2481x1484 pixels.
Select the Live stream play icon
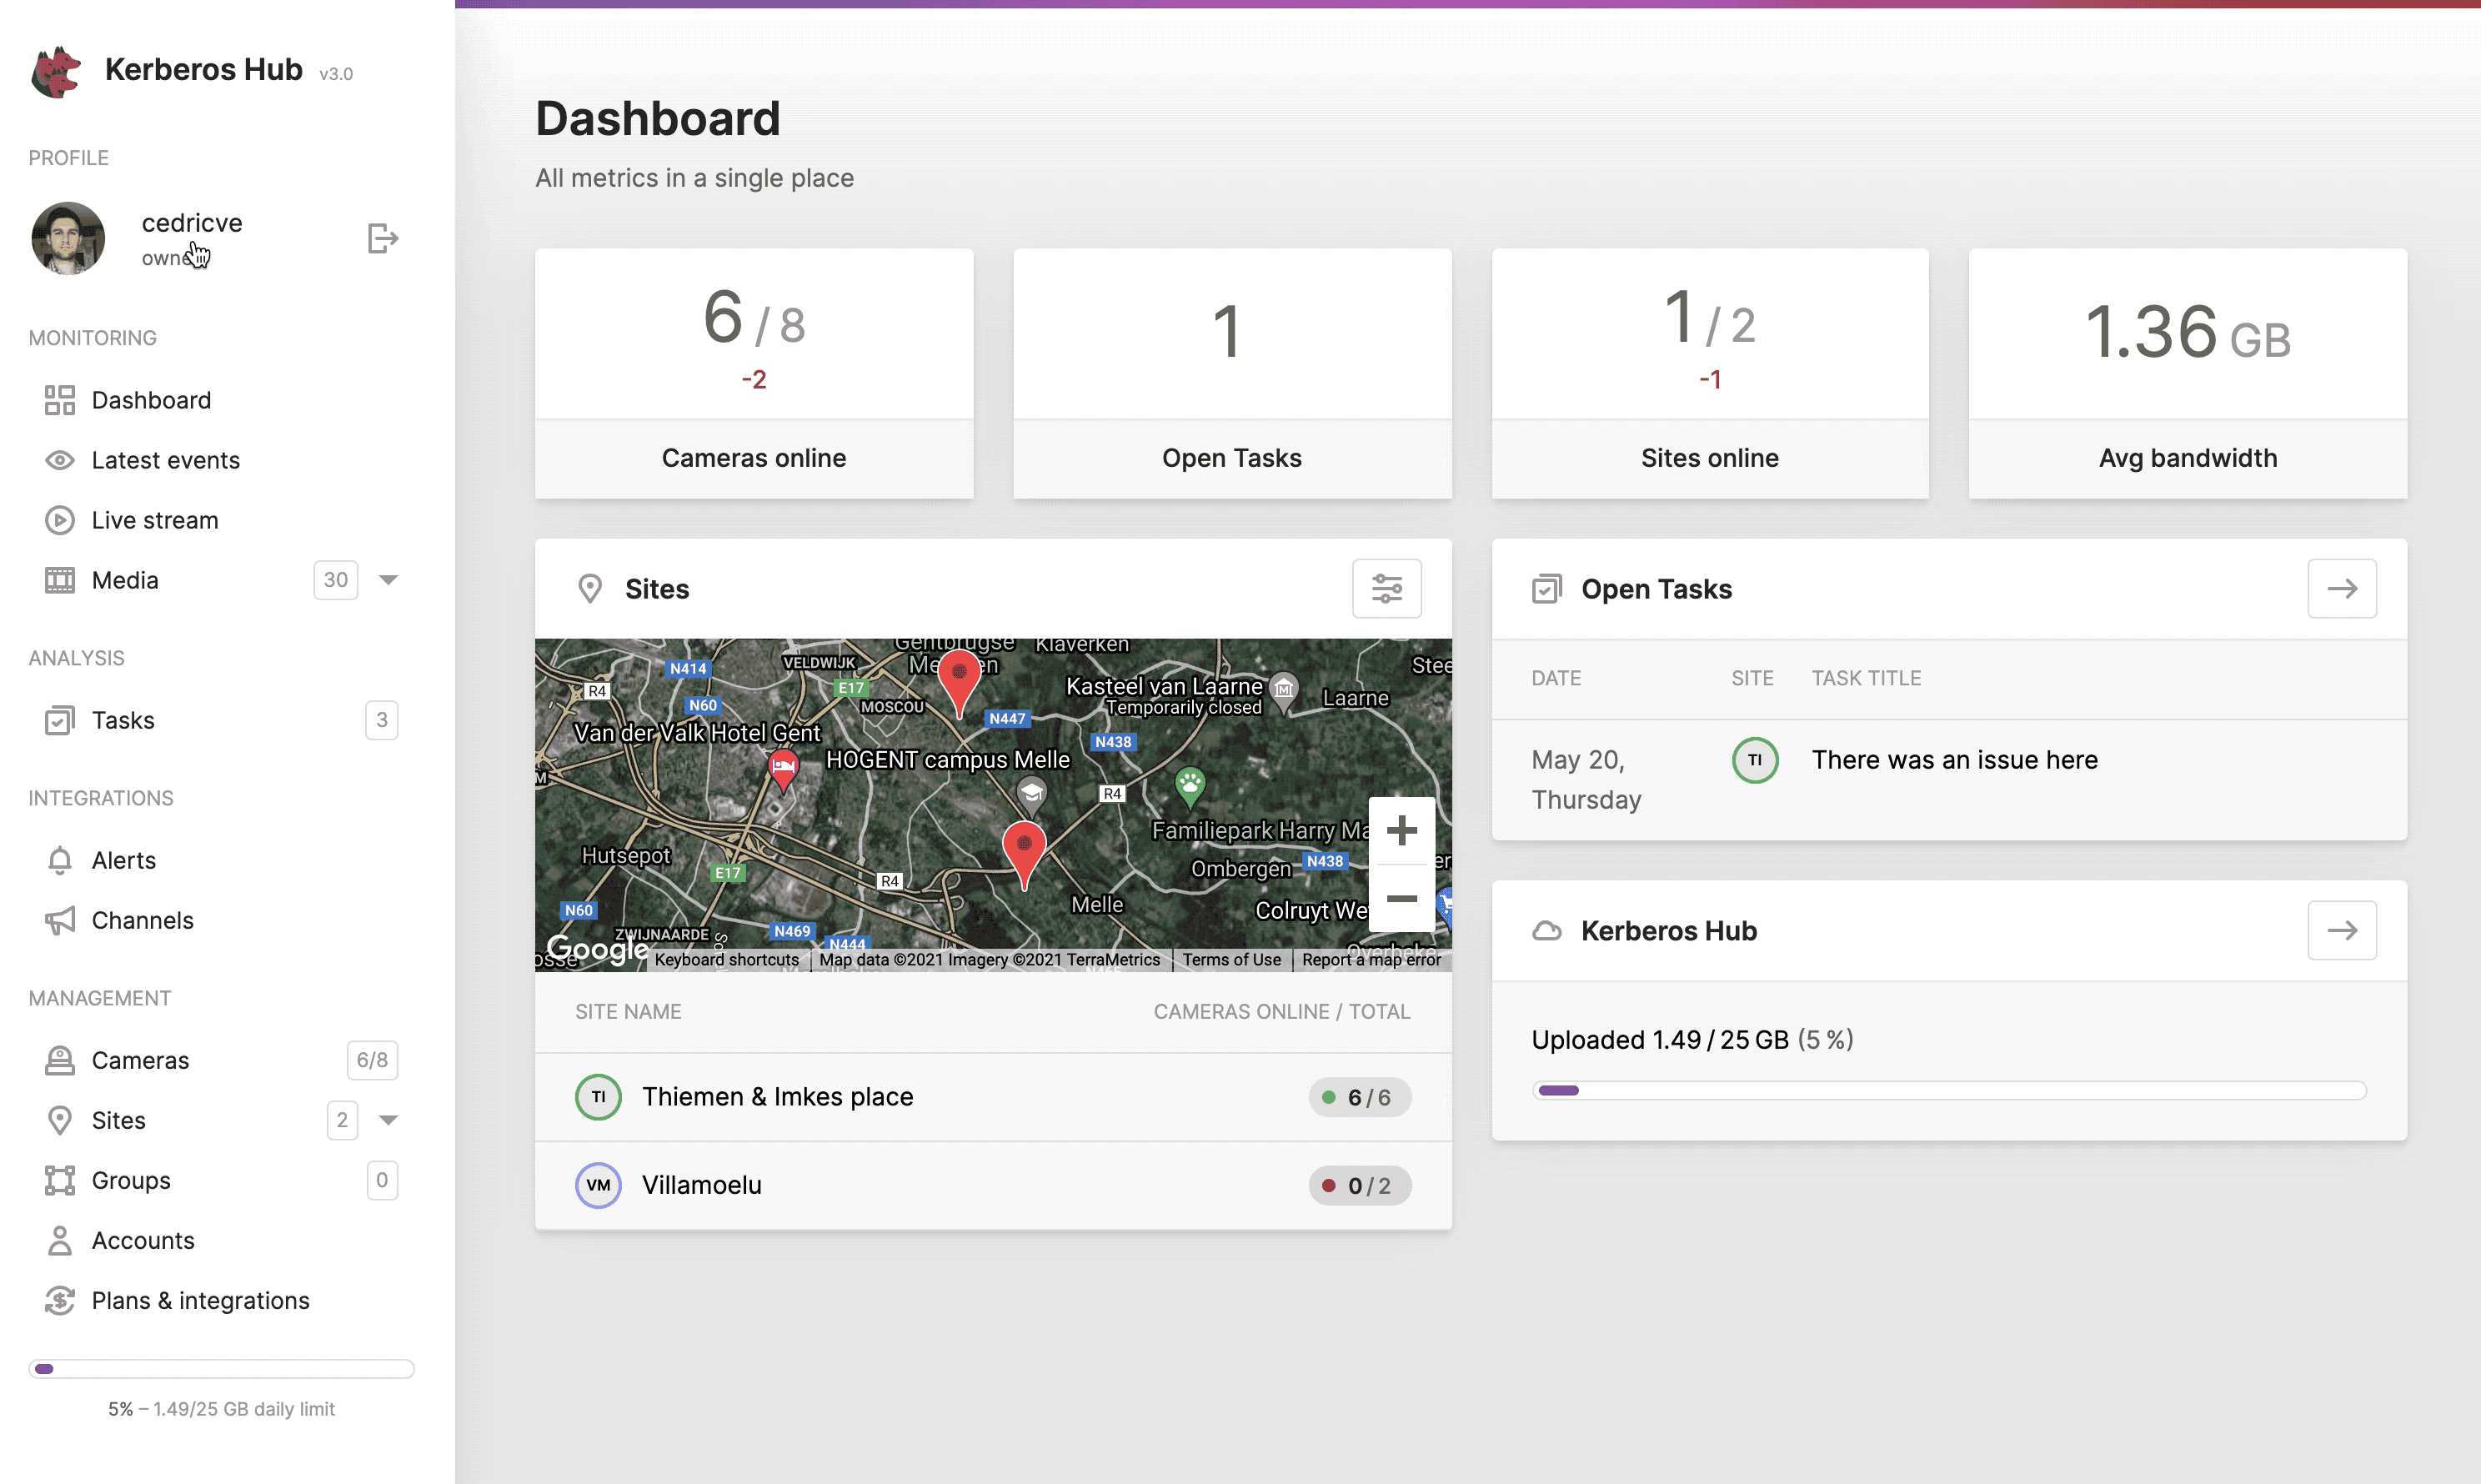pyautogui.click(x=59, y=520)
